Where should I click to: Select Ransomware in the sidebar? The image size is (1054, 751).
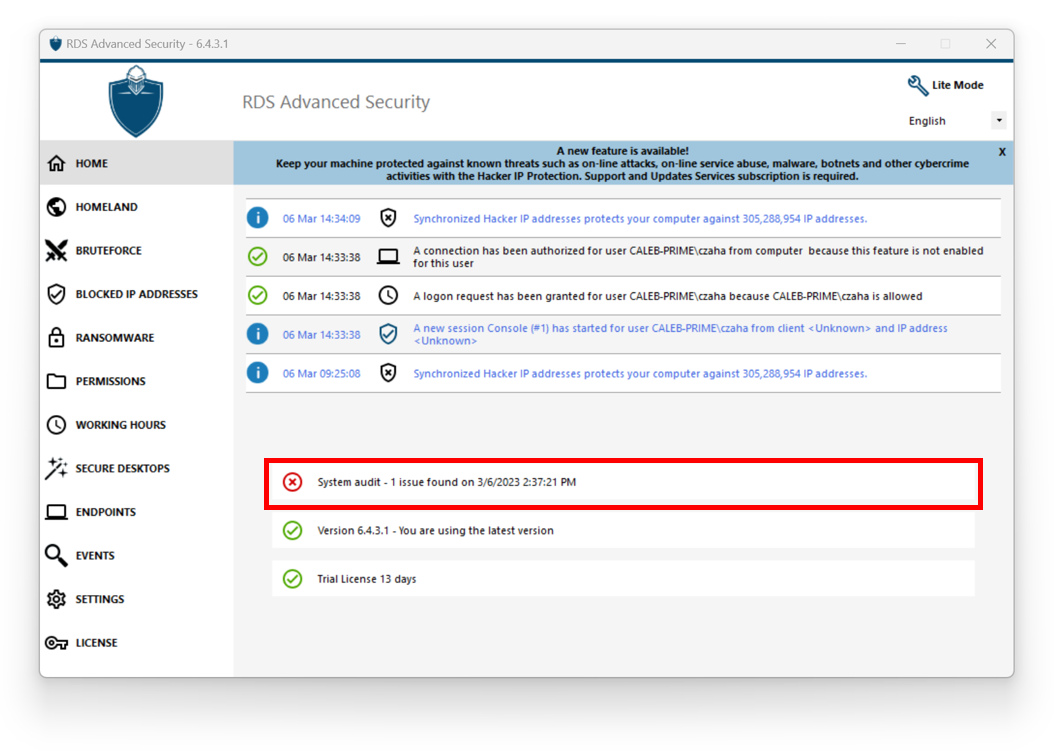[136, 338]
